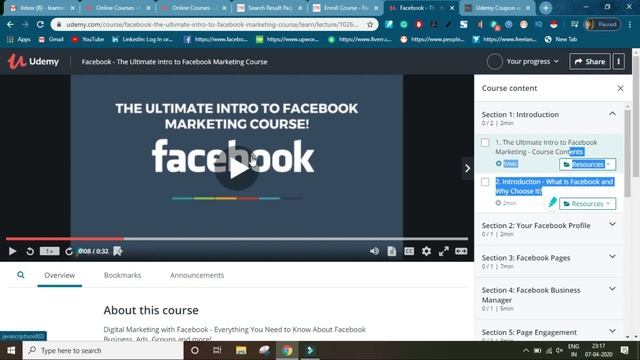Open File Explorer from taskbar

[241, 351]
